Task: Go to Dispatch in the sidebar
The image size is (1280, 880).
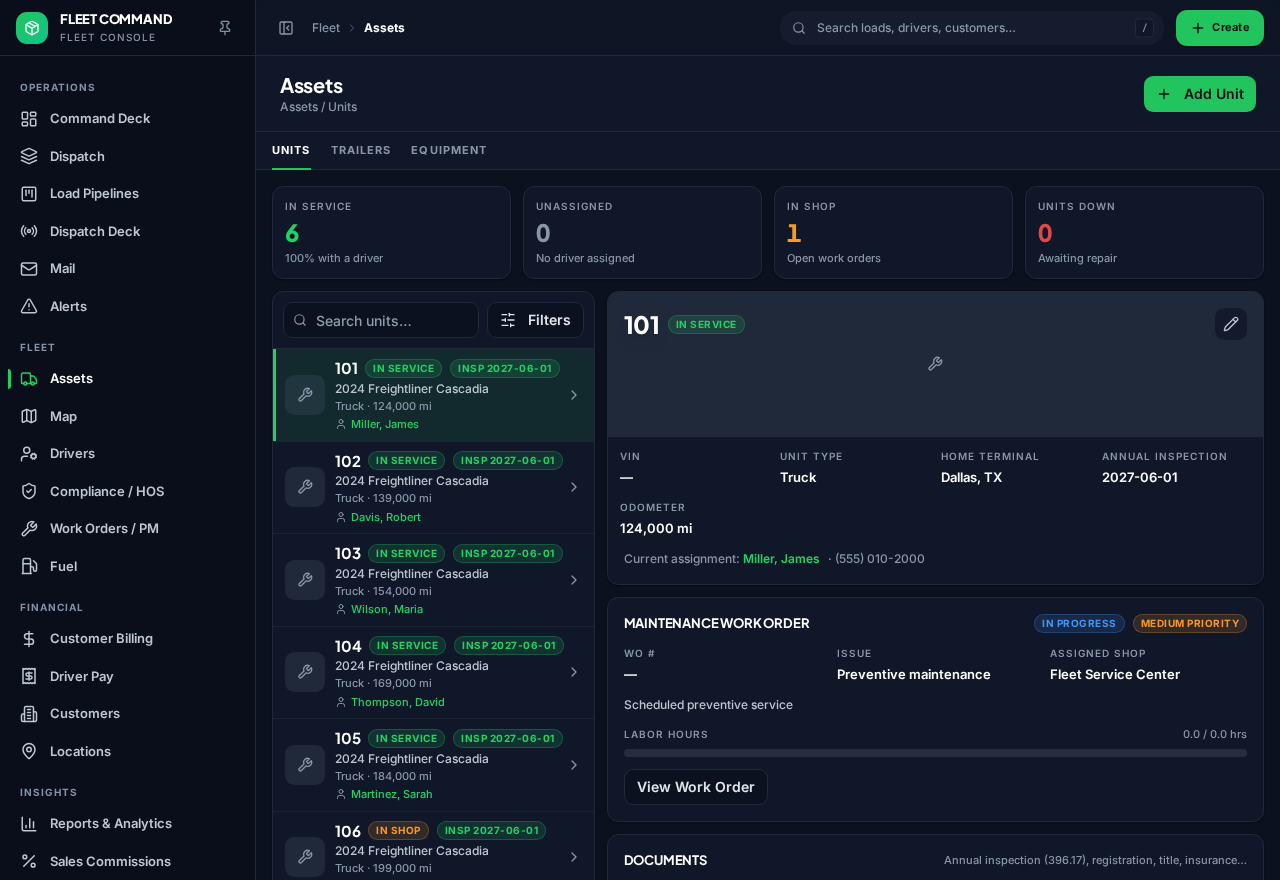Action: coord(128,156)
